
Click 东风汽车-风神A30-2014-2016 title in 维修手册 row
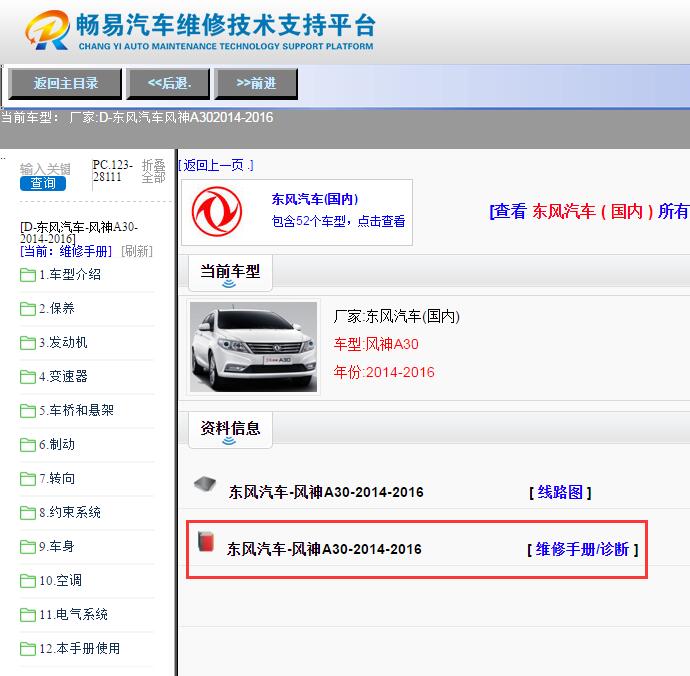[x=324, y=549]
